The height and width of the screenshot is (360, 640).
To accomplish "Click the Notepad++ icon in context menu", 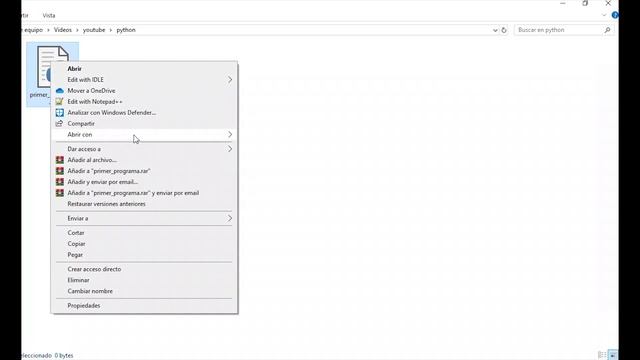I will (x=60, y=102).
